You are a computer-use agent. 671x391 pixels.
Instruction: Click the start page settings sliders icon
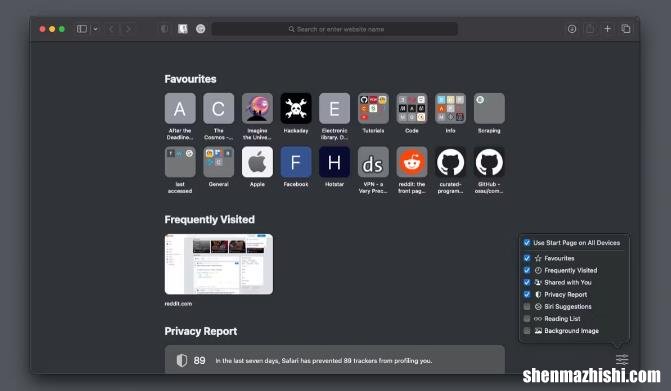(x=622, y=359)
